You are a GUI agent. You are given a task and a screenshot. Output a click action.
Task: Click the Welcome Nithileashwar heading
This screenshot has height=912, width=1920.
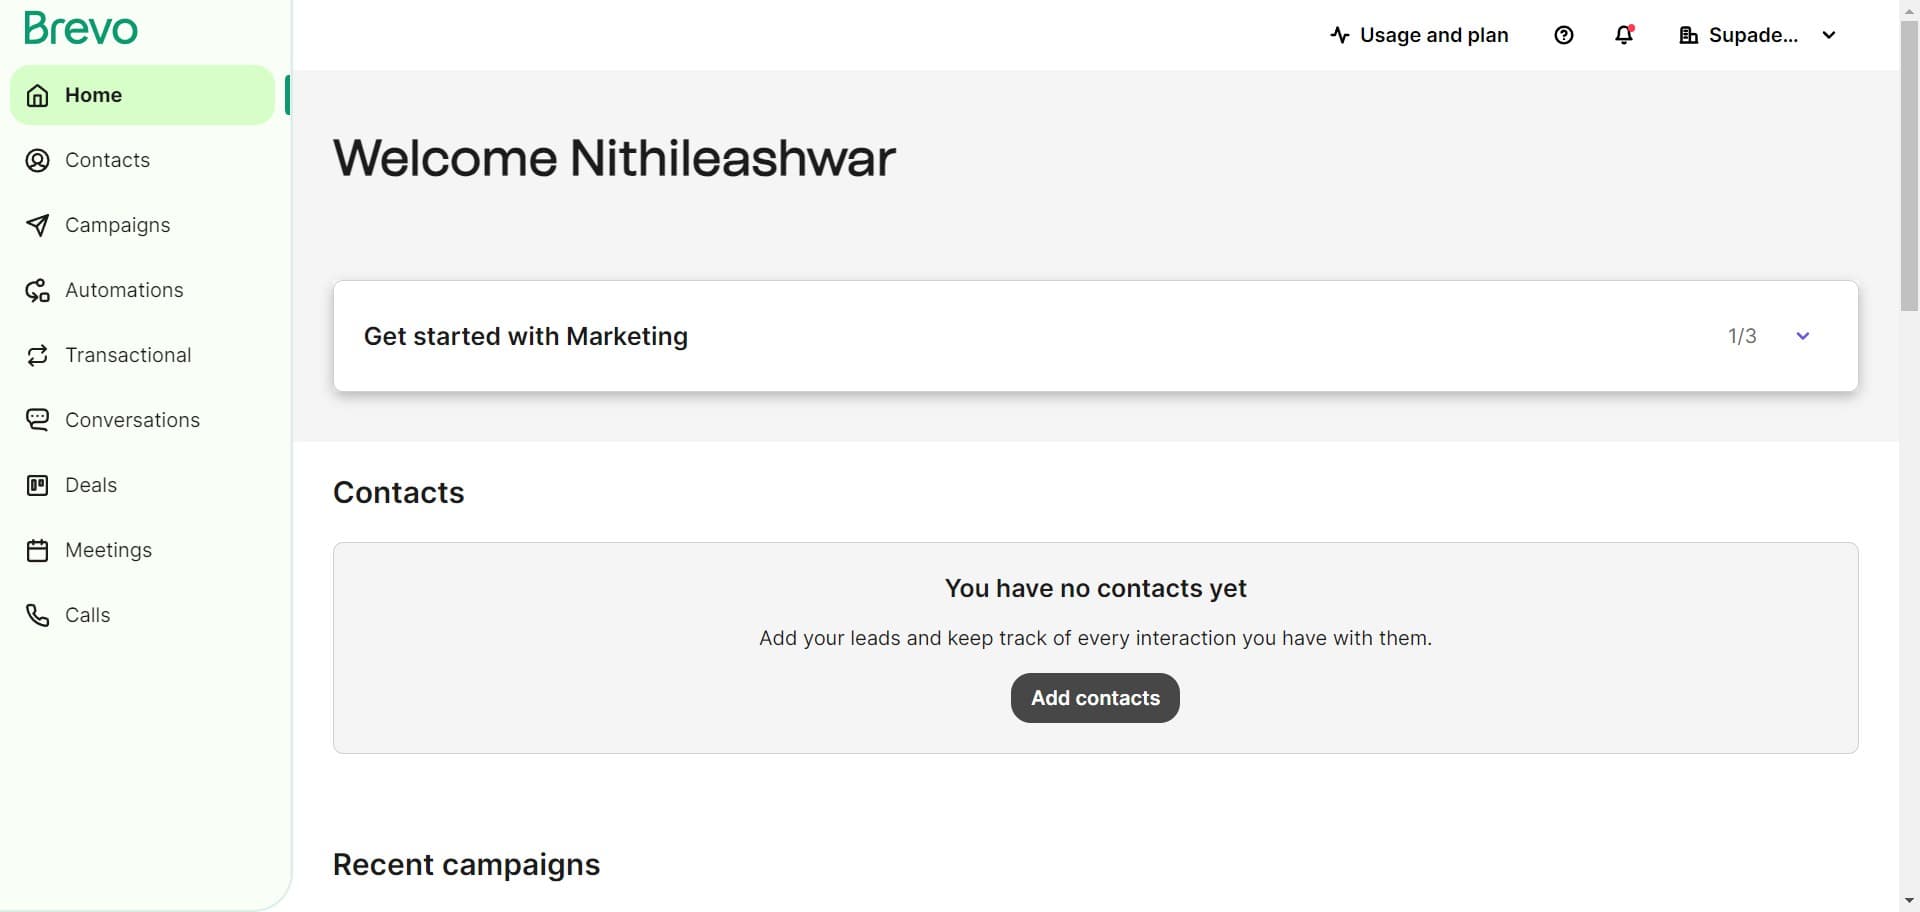613,158
